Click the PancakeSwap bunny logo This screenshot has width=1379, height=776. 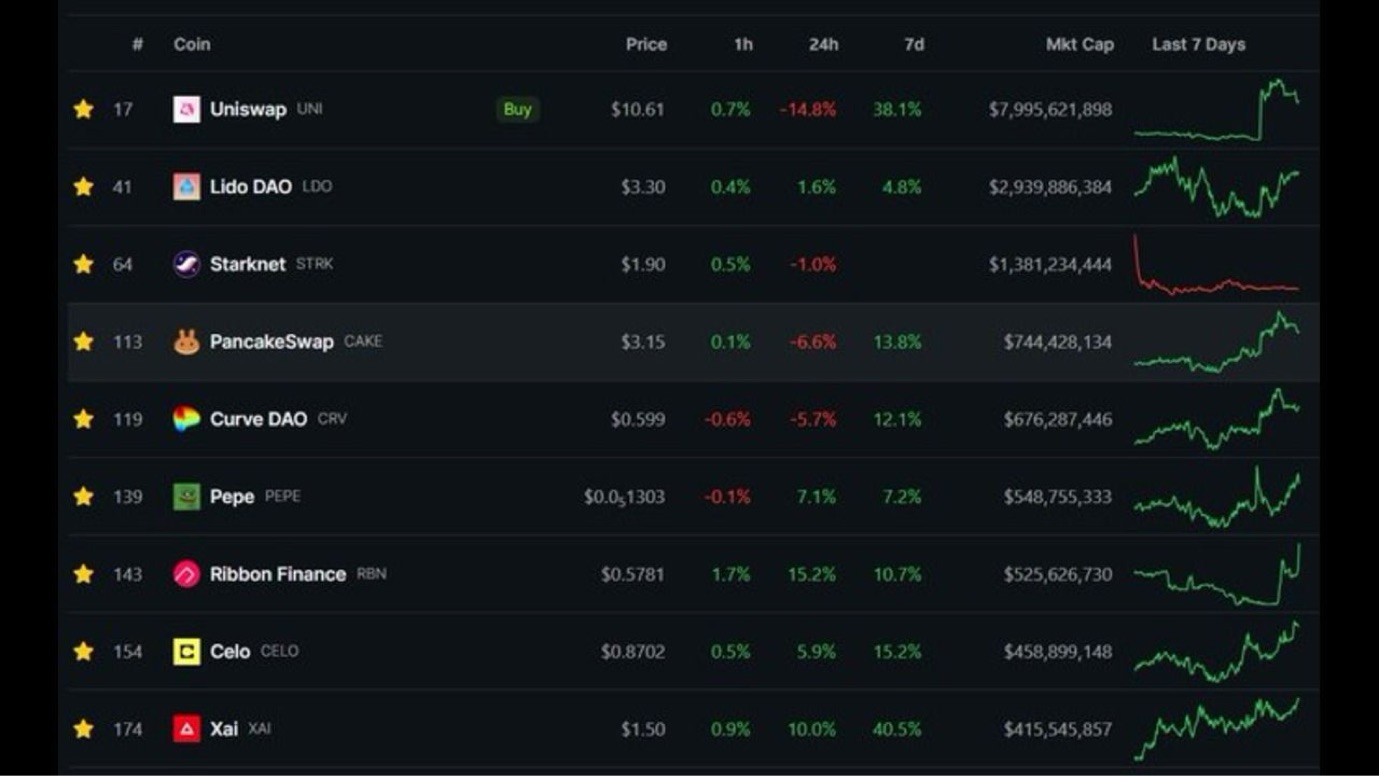click(186, 342)
